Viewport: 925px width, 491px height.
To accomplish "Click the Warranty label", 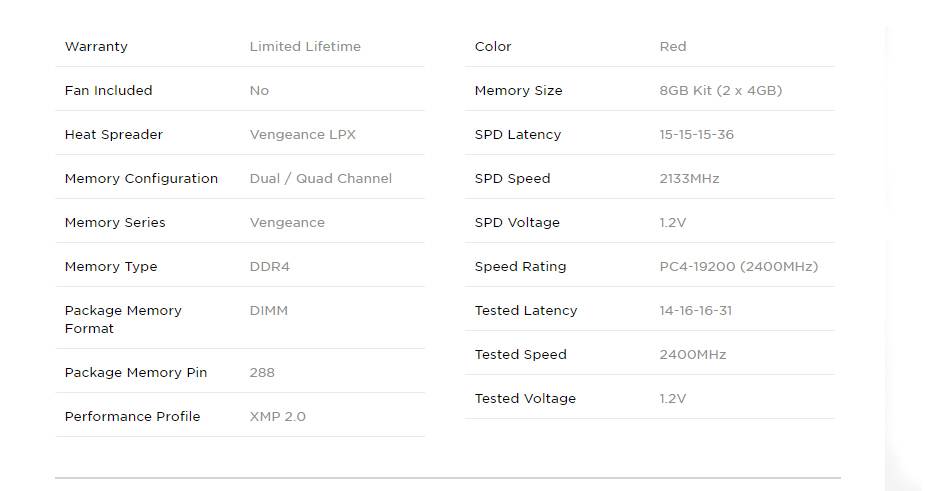I will pyautogui.click(x=96, y=47).
